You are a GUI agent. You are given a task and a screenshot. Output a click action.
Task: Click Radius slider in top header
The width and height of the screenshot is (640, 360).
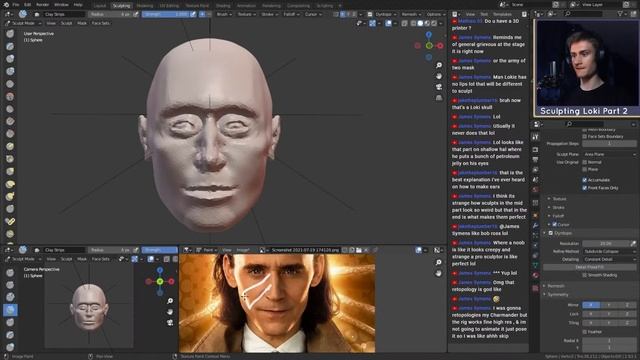click(x=110, y=14)
